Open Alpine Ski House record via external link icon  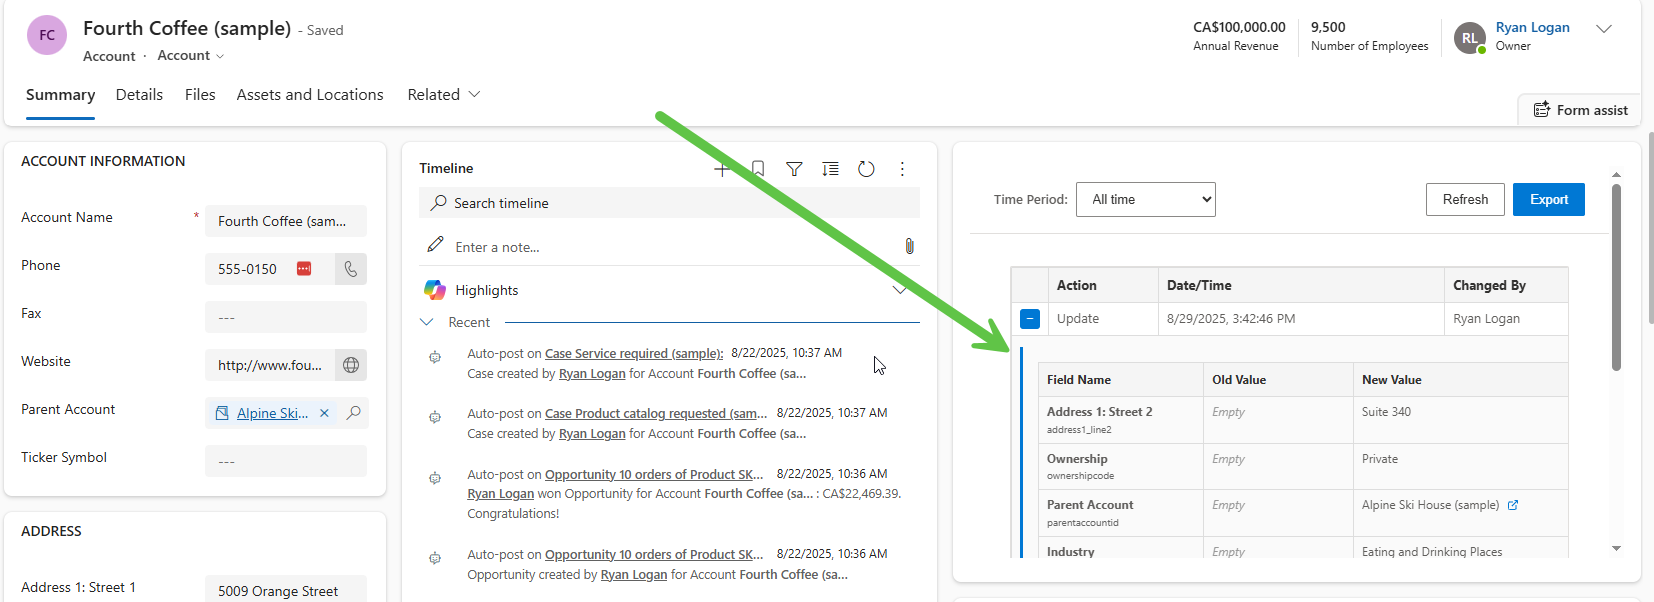pos(1513,505)
